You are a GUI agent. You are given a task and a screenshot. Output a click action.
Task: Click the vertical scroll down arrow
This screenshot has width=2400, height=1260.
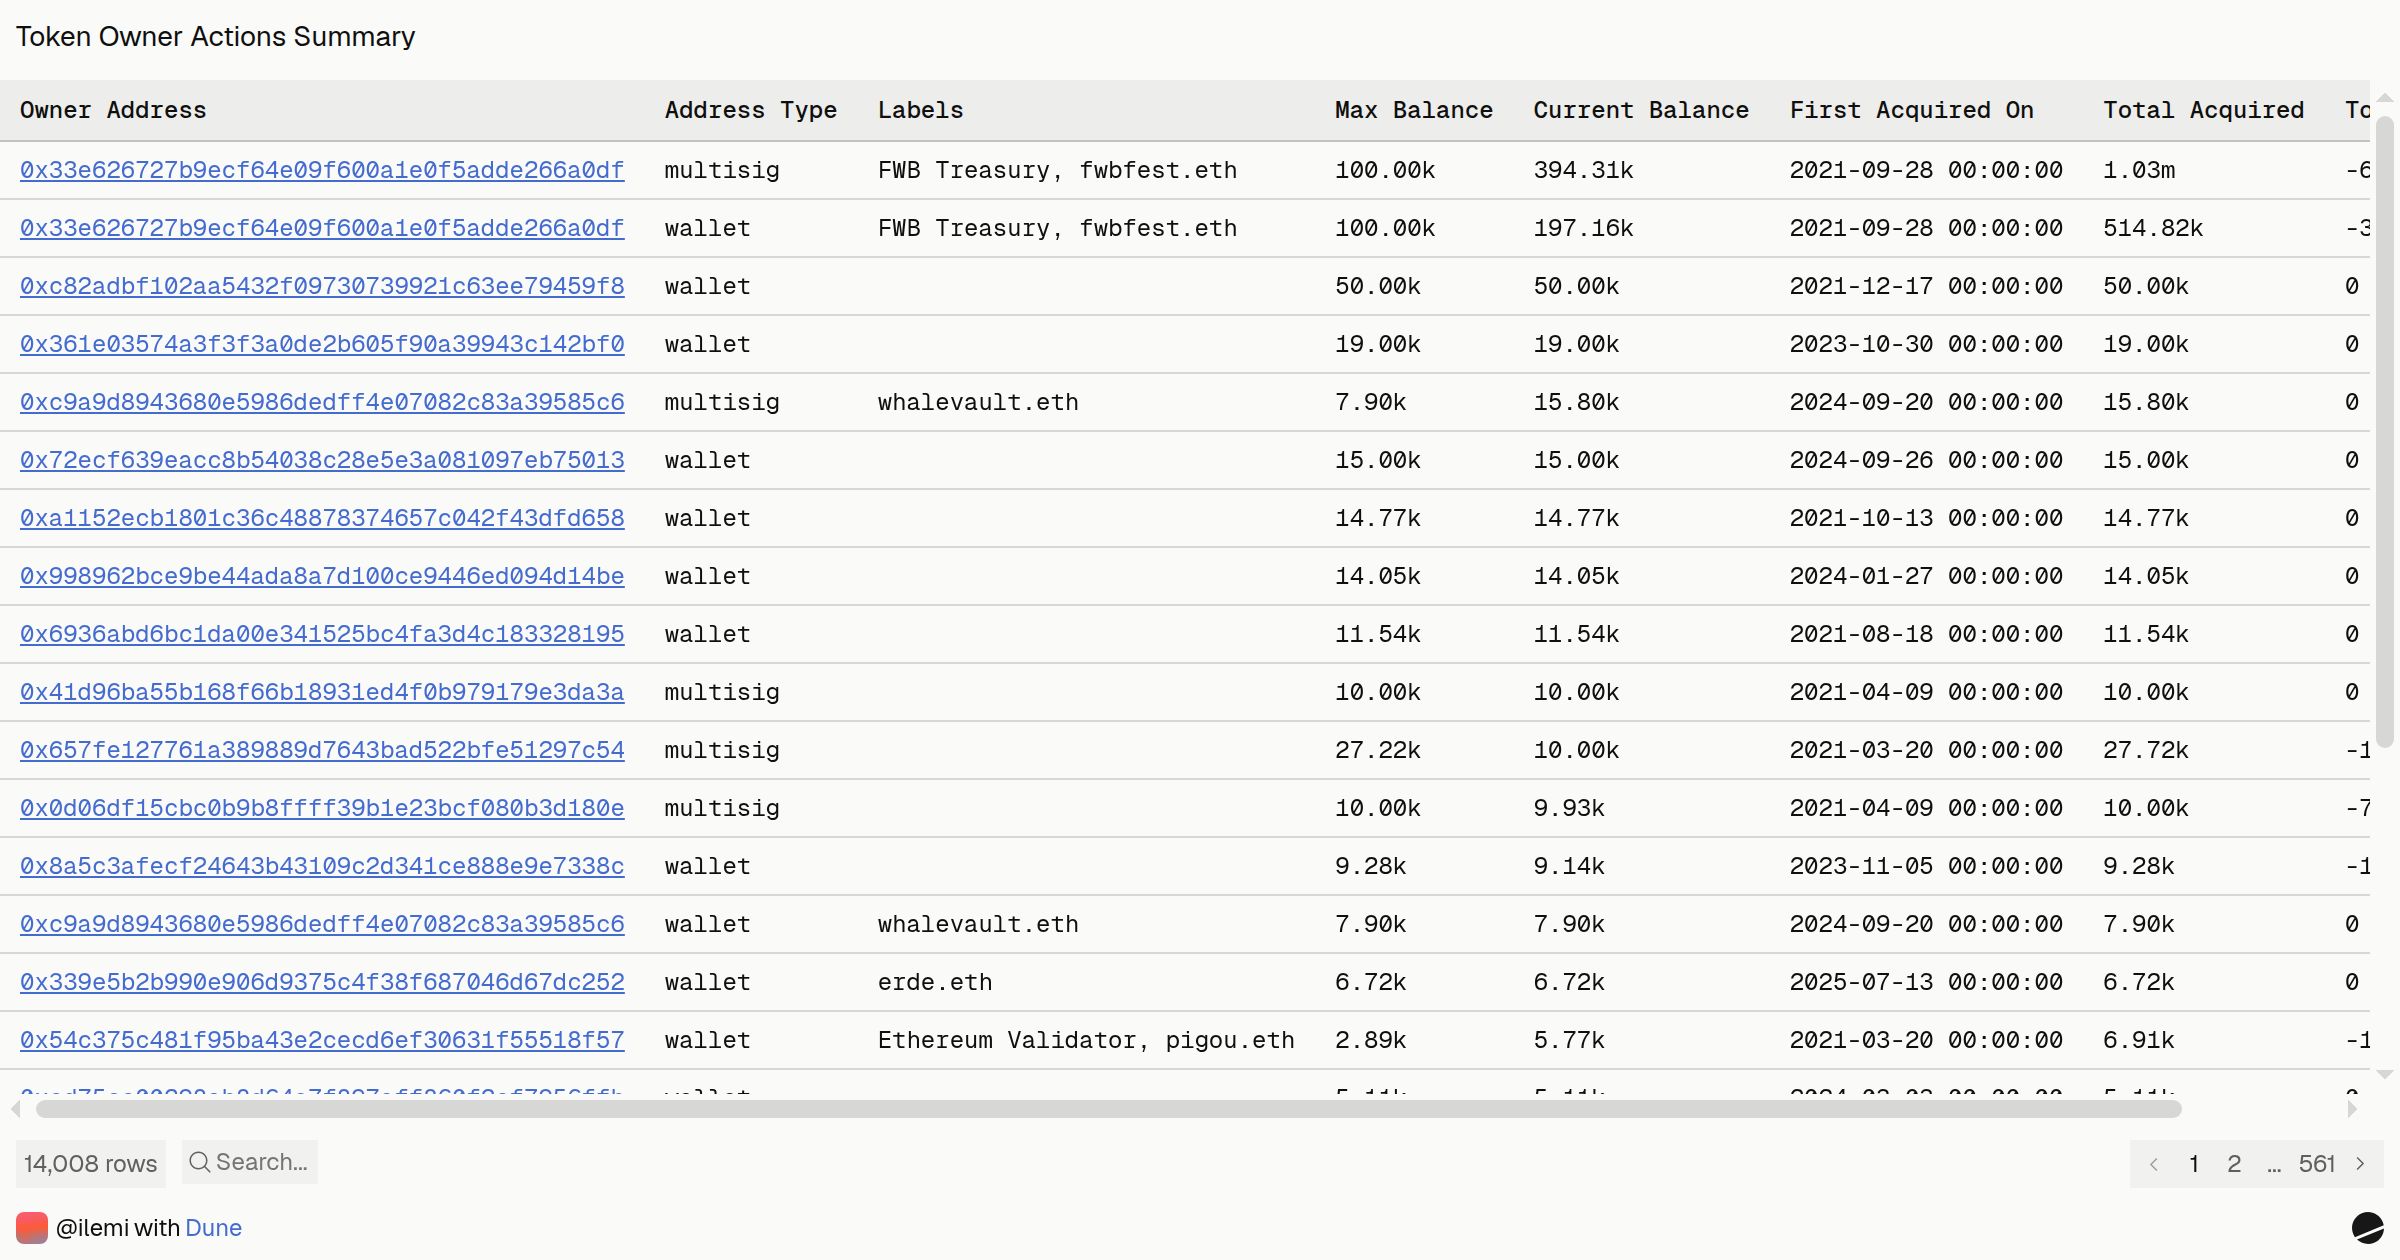(2385, 1075)
